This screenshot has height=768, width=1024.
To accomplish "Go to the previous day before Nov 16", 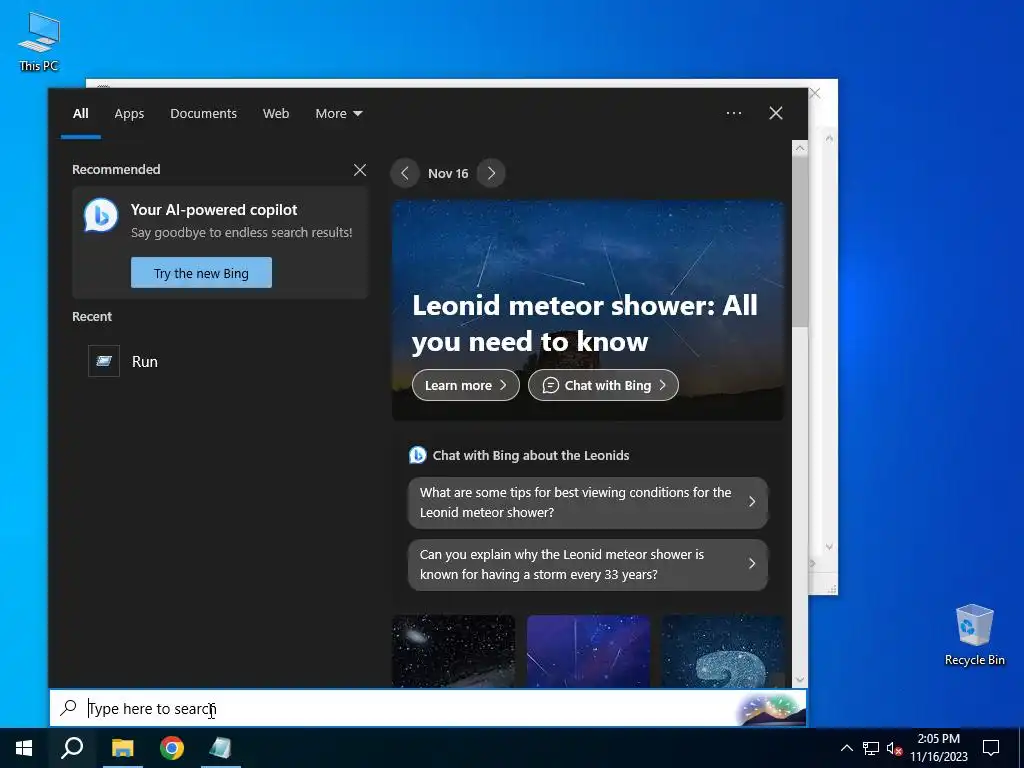I will point(405,173).
